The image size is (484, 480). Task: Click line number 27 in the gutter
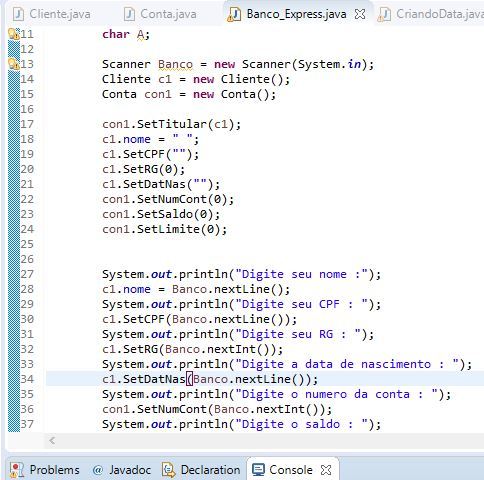27,274
